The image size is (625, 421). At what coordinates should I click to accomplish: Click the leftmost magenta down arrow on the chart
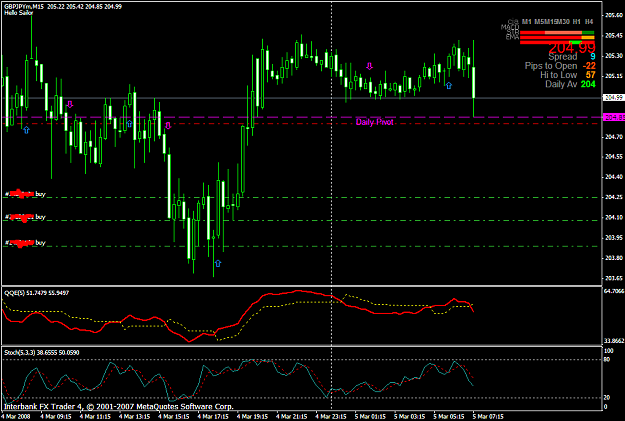70,104
